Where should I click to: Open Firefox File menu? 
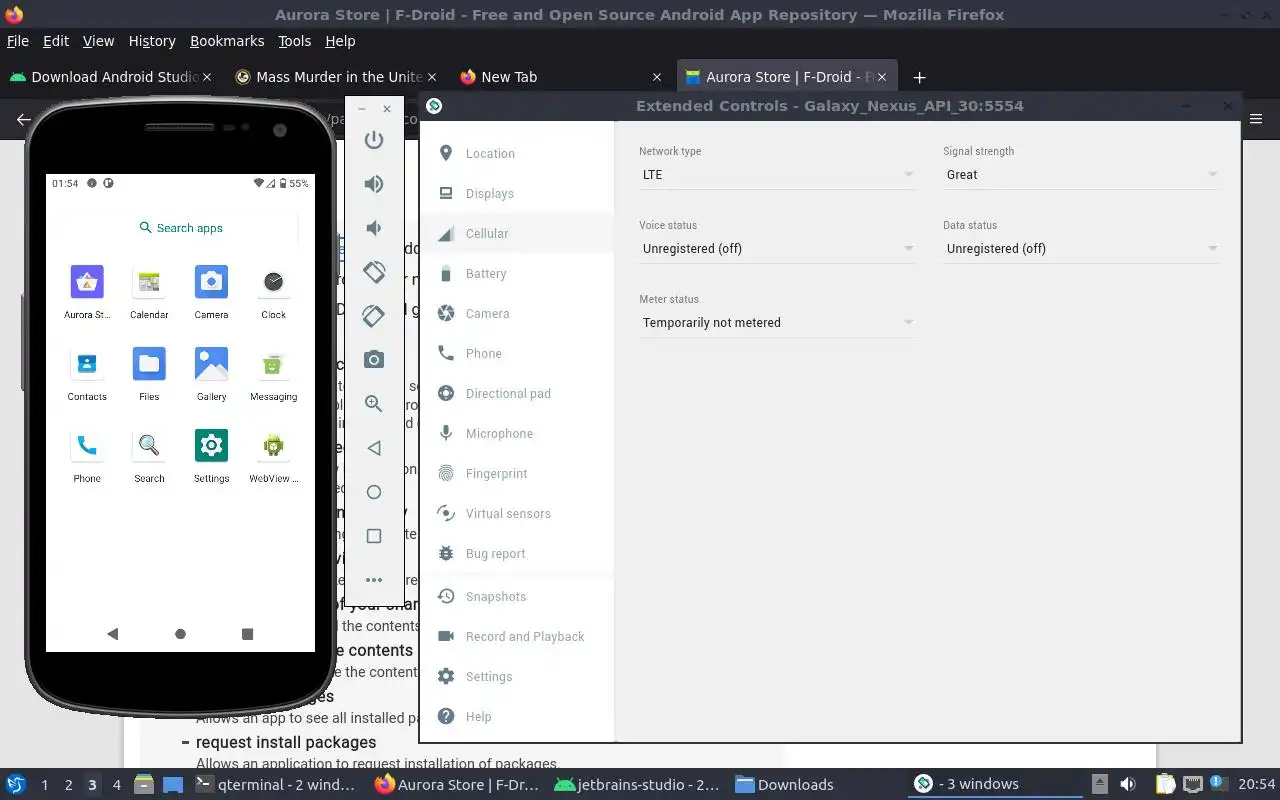tap(18, 41)
